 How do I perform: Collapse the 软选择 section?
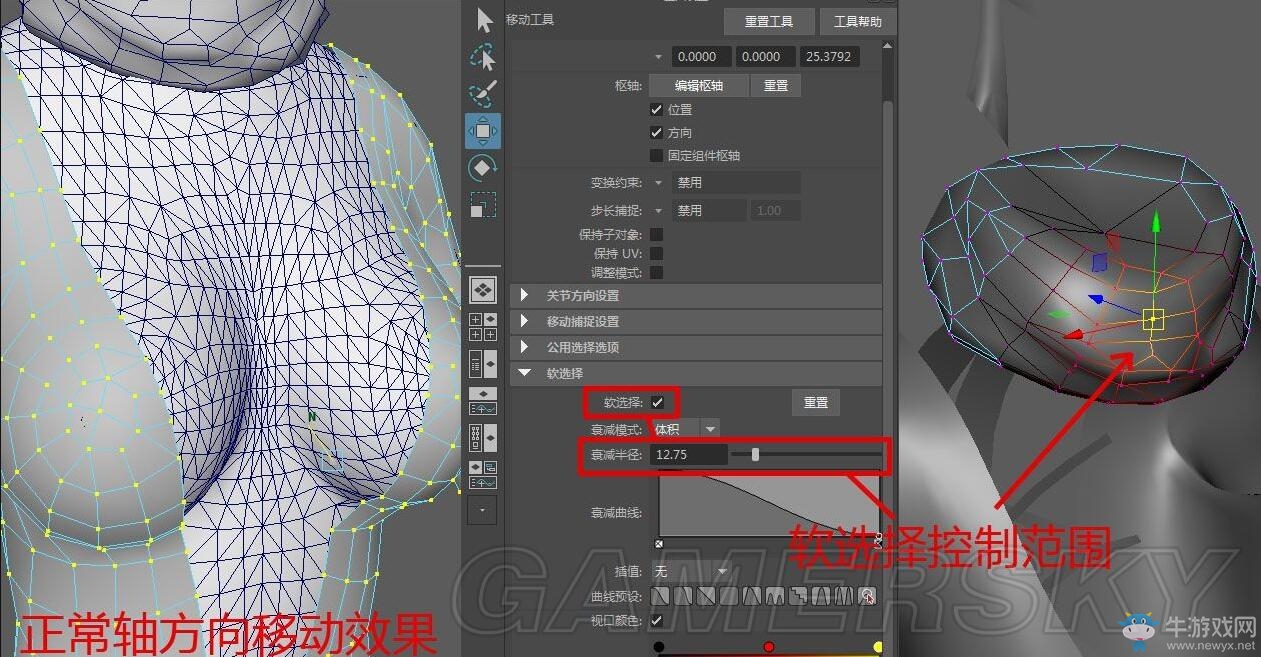tap(696, 373)
